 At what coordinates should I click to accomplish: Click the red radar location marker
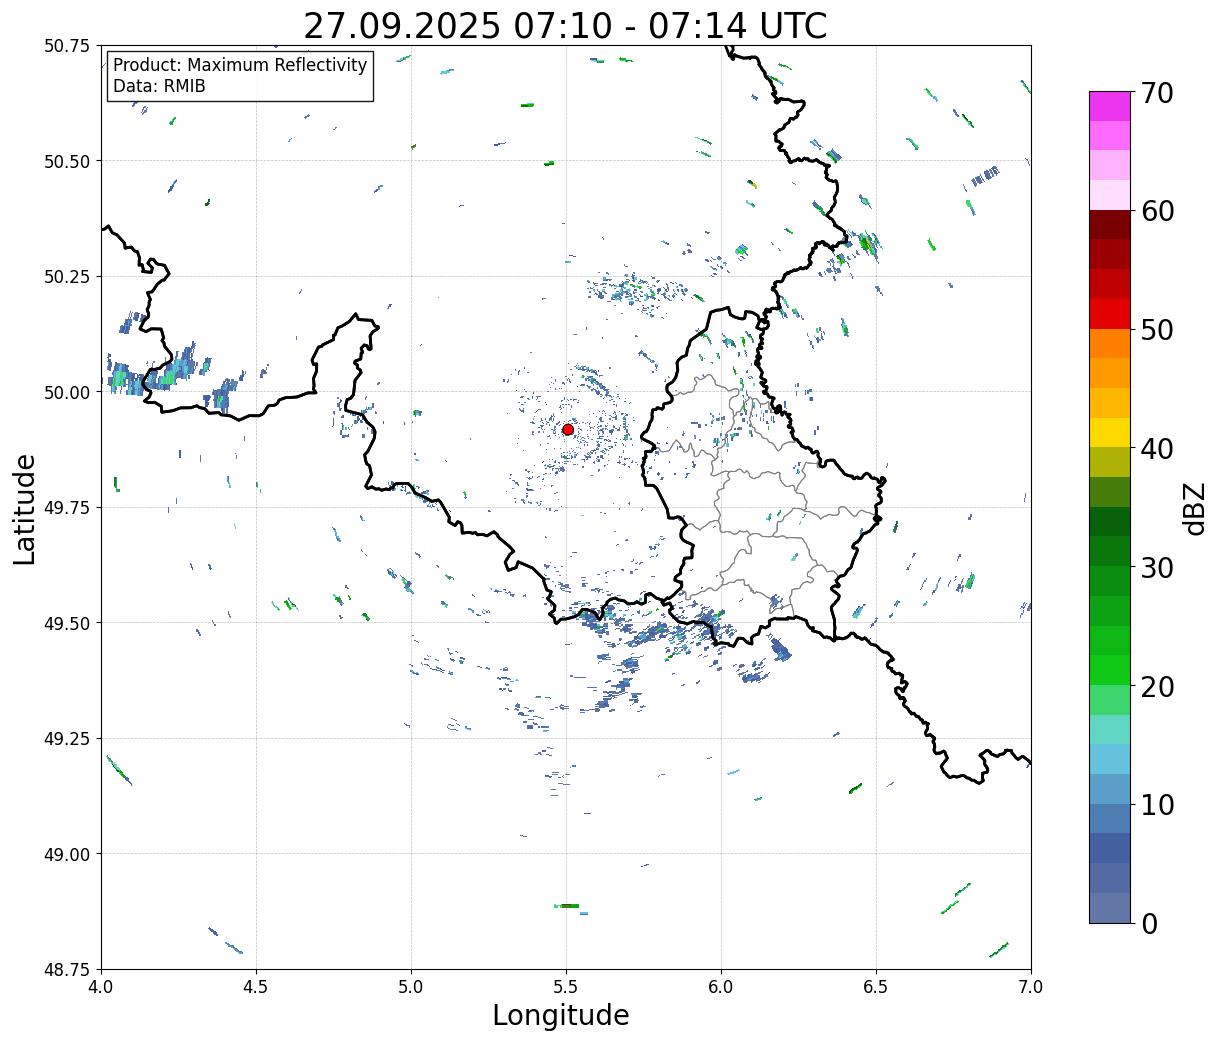(568, 429)
